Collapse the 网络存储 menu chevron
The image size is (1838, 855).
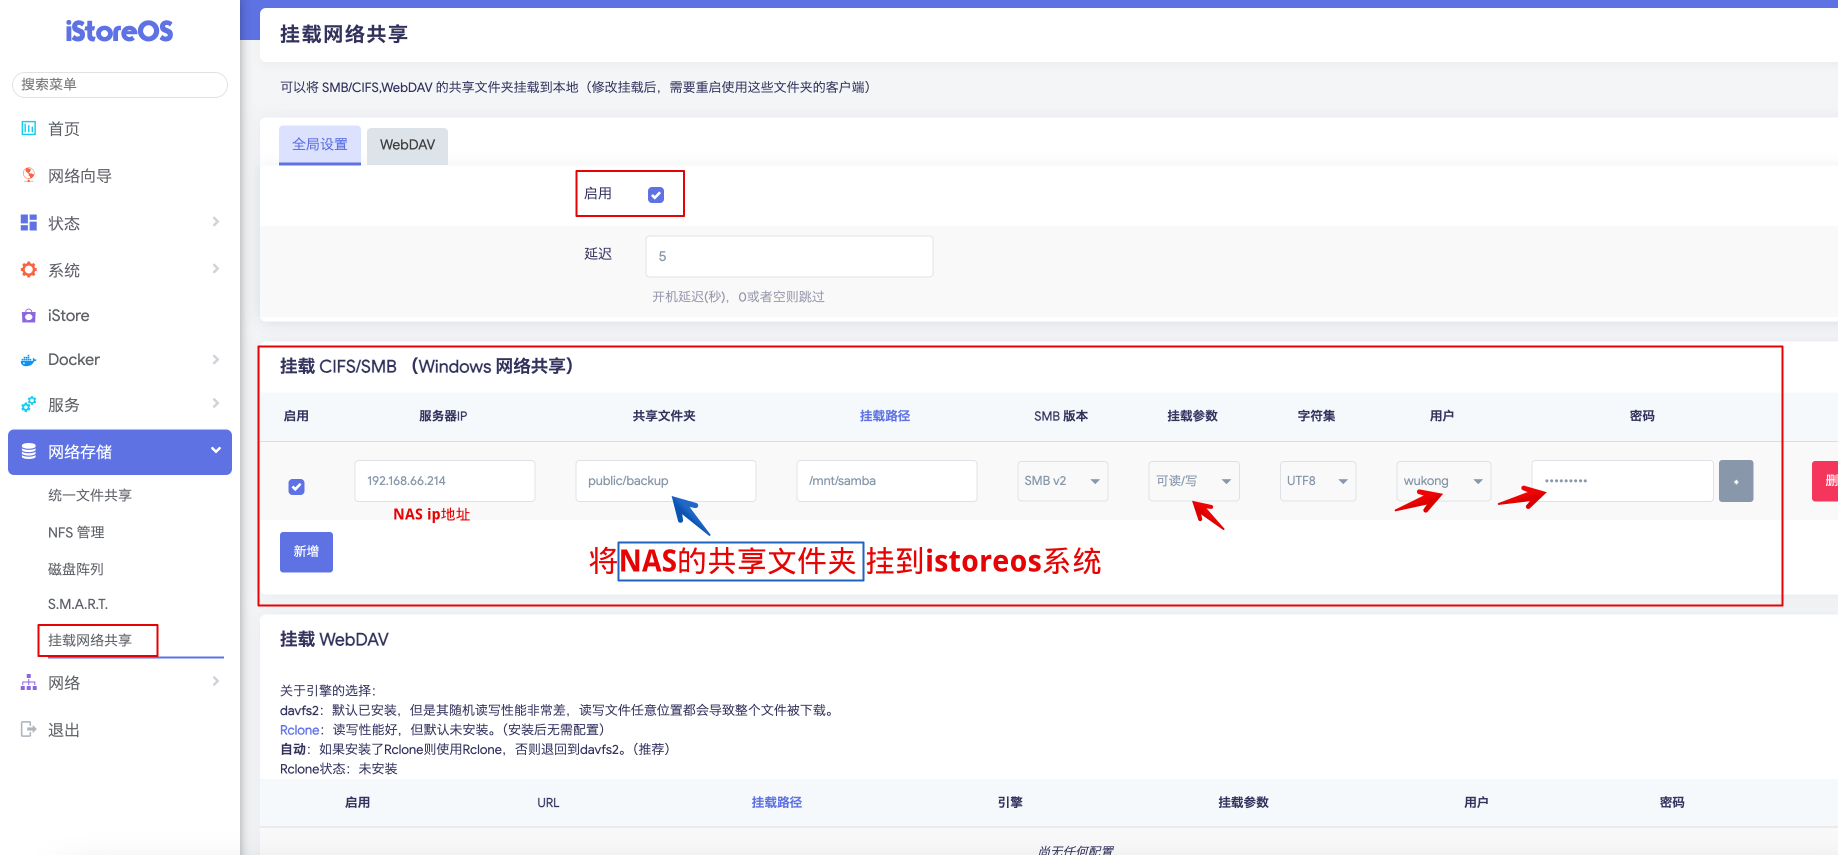pos(215,451)
